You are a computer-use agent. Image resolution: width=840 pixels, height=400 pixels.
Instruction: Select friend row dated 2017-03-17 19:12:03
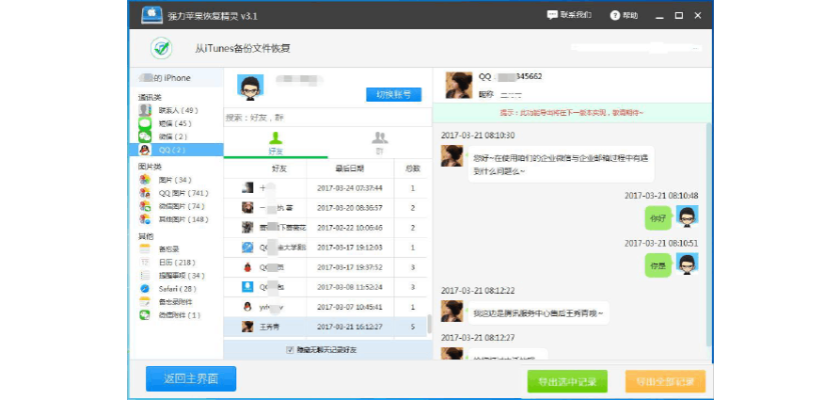325,247
